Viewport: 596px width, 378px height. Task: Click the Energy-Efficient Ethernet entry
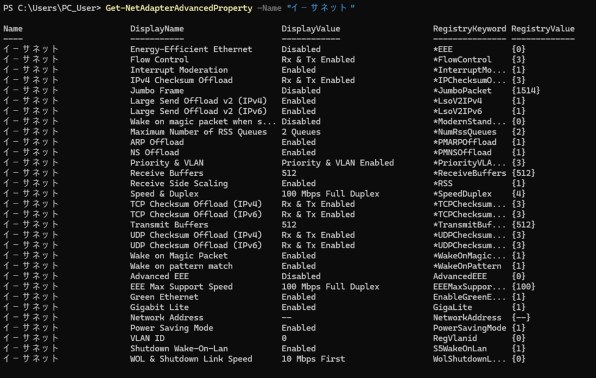(191, 49)
